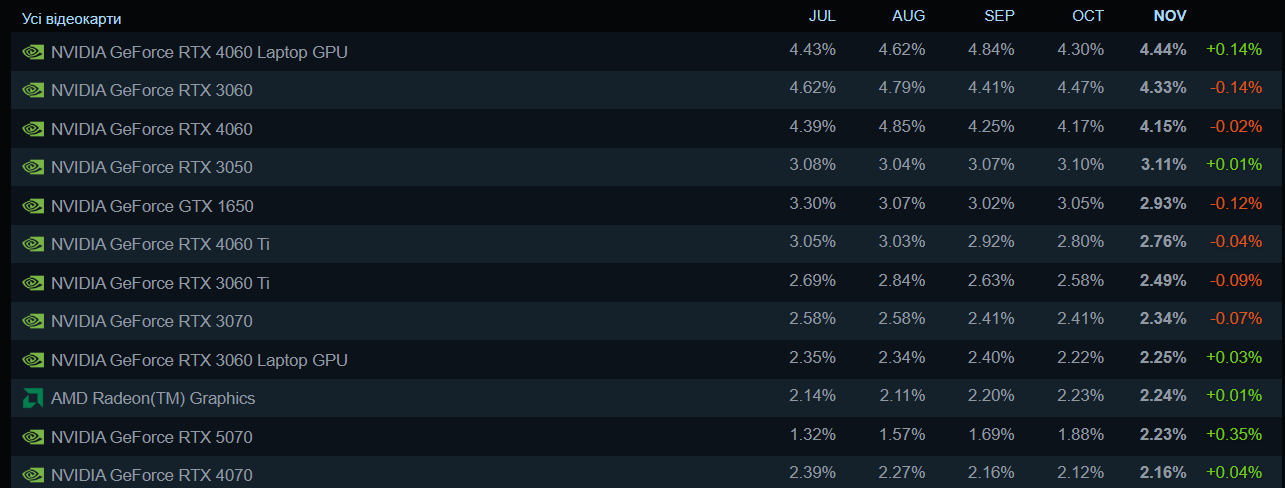Screen dimensions: 1285x488
Task: Click the JUL column header
Action: pyautogui.click(x=822, y=16)
